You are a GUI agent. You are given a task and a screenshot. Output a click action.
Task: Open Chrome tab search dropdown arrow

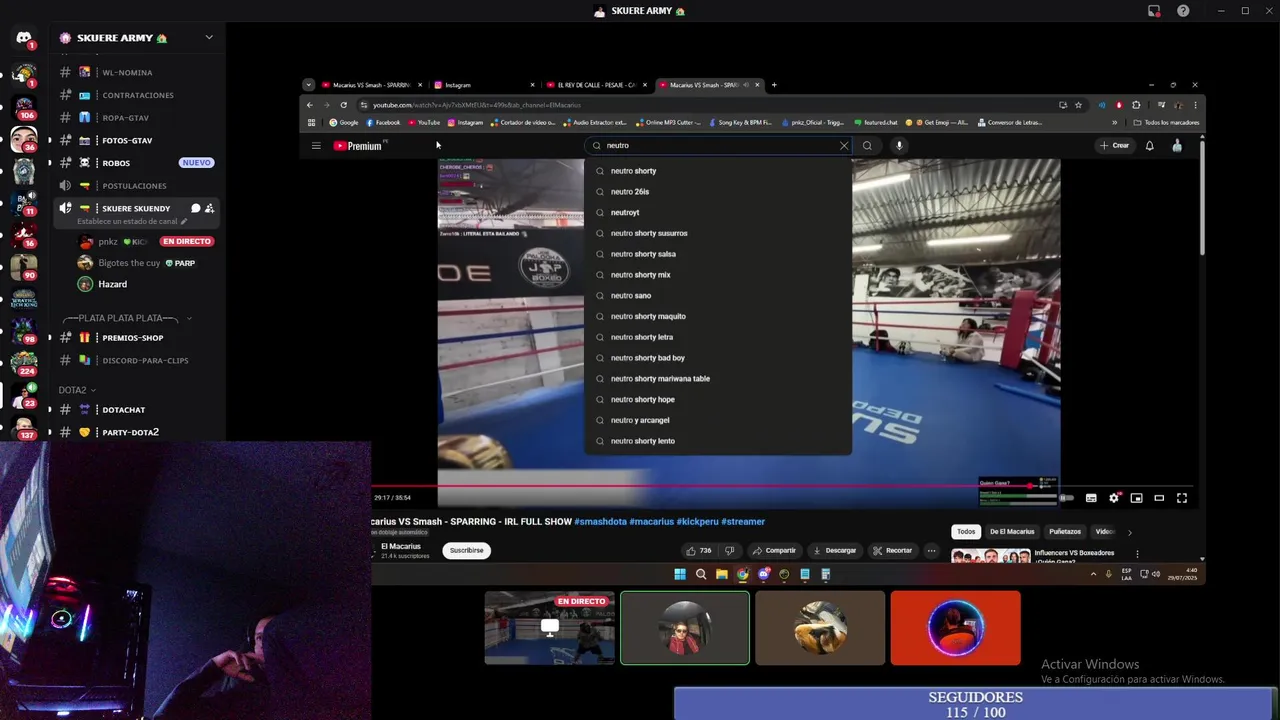[x=308, y=85]
